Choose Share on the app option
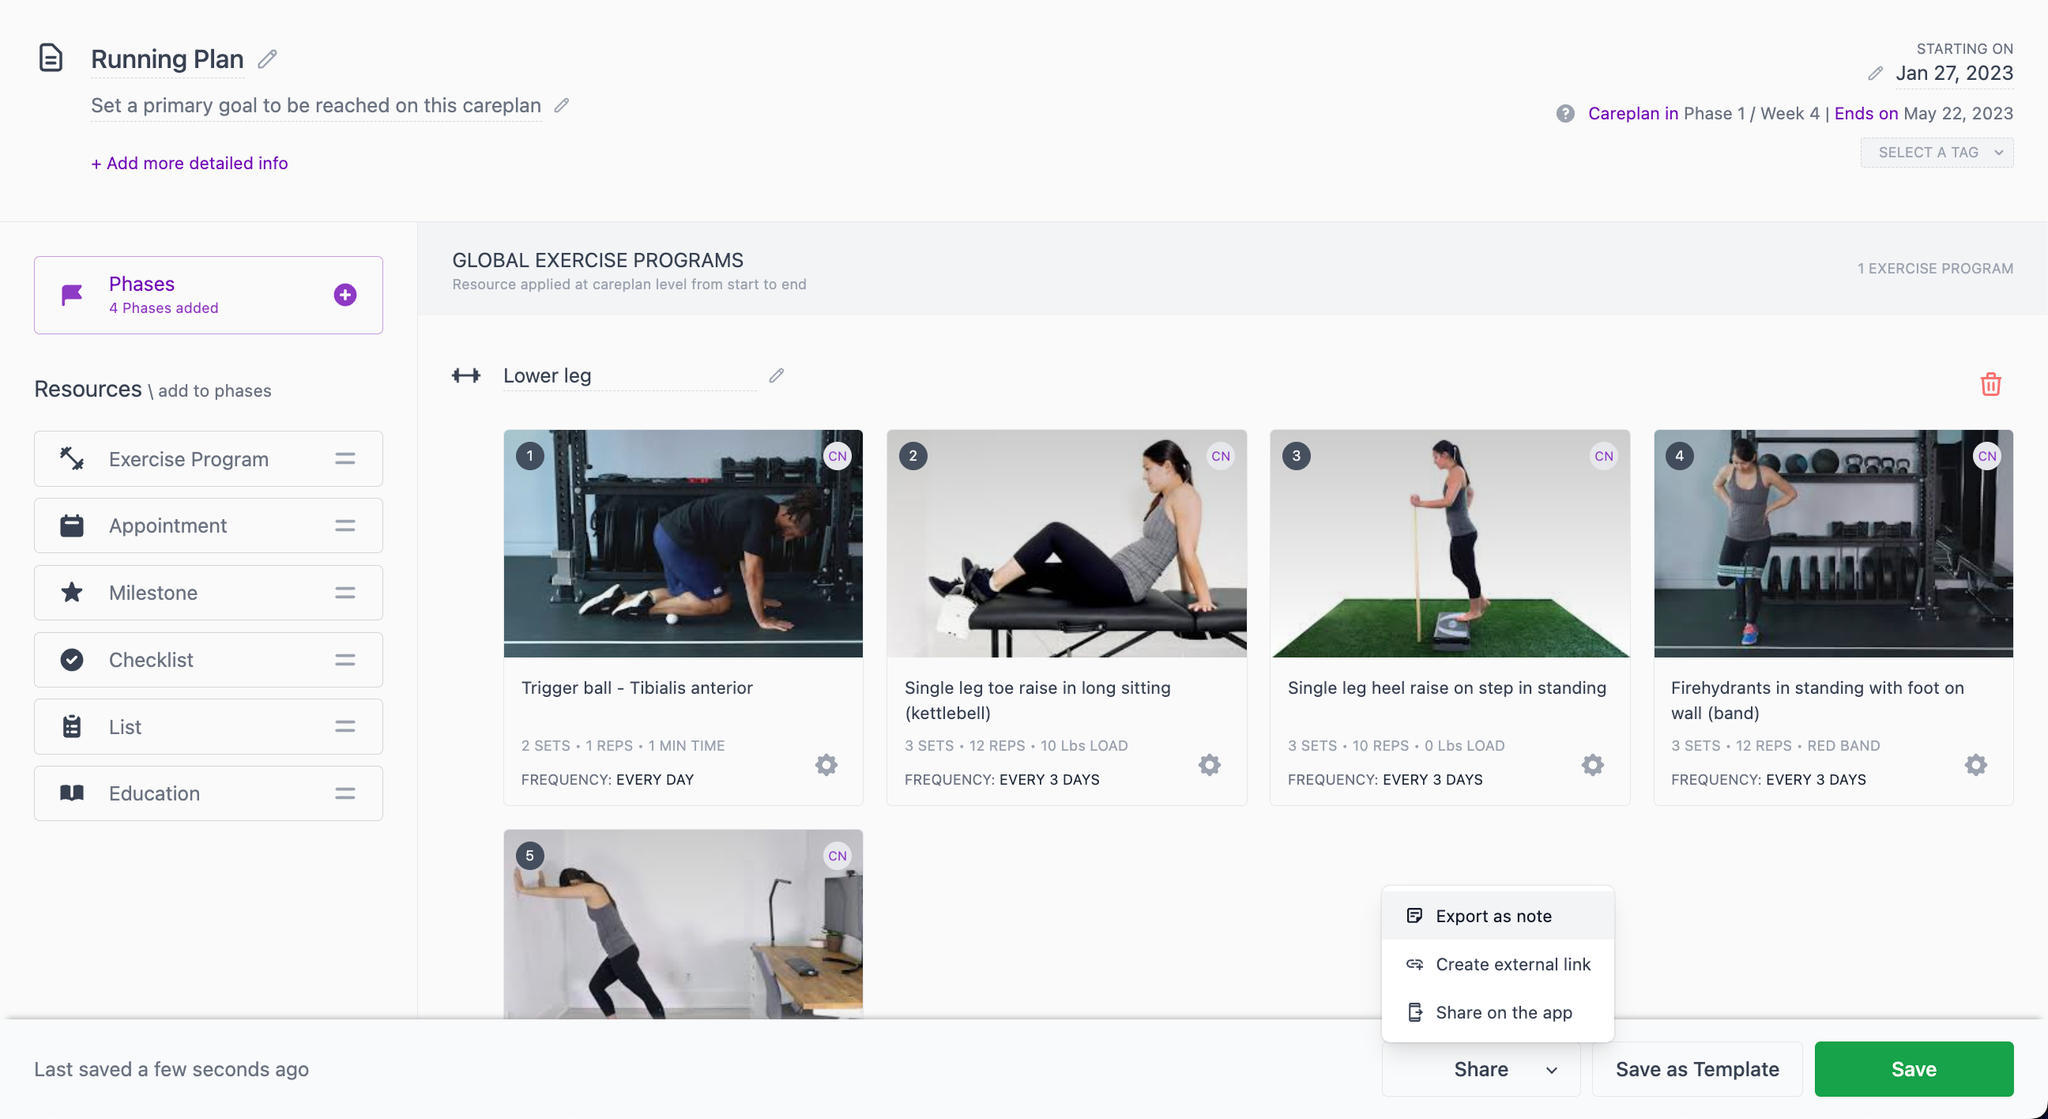This screenshot has width=2048, height=1119. (1498, 1012)
